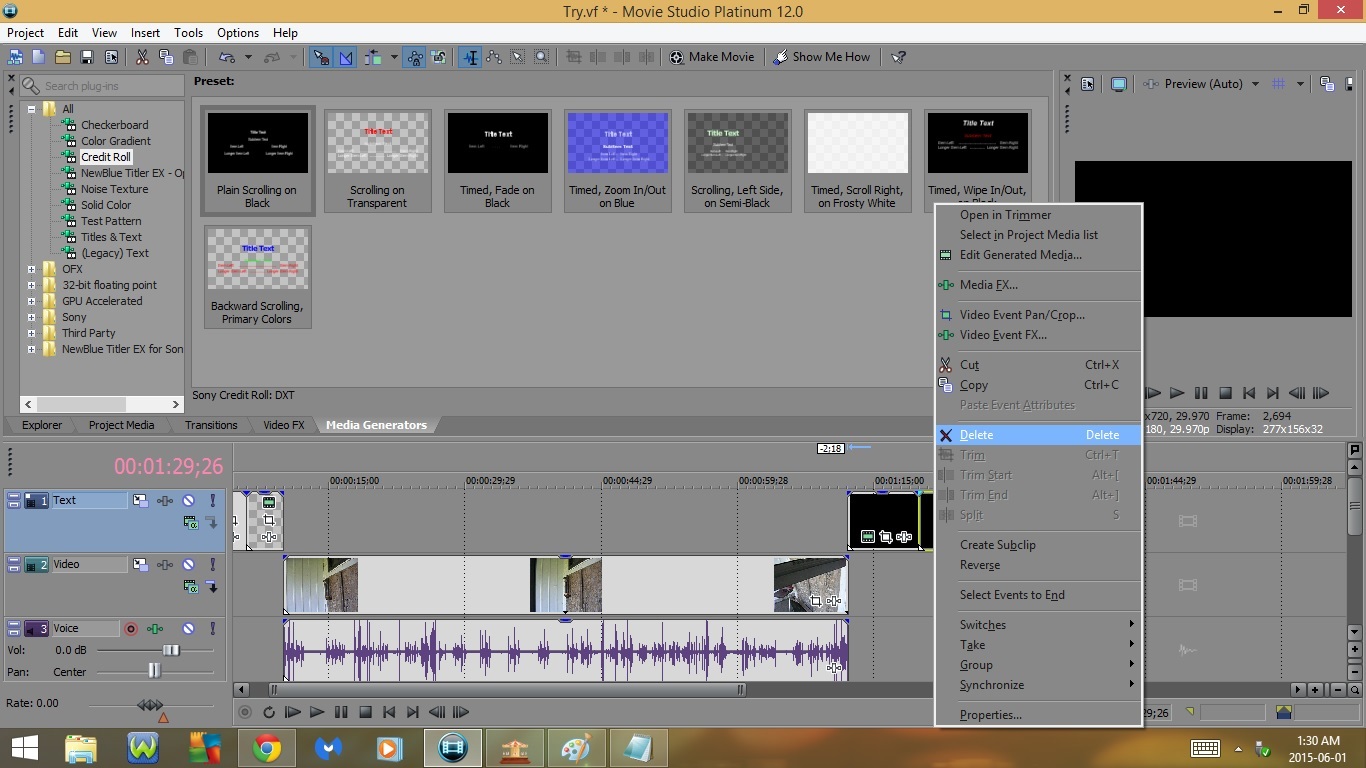The width and height of the screenshot is (1366, 768).
Task: Click the Open project folder icon in toolbar
Action: click(62, 57)
